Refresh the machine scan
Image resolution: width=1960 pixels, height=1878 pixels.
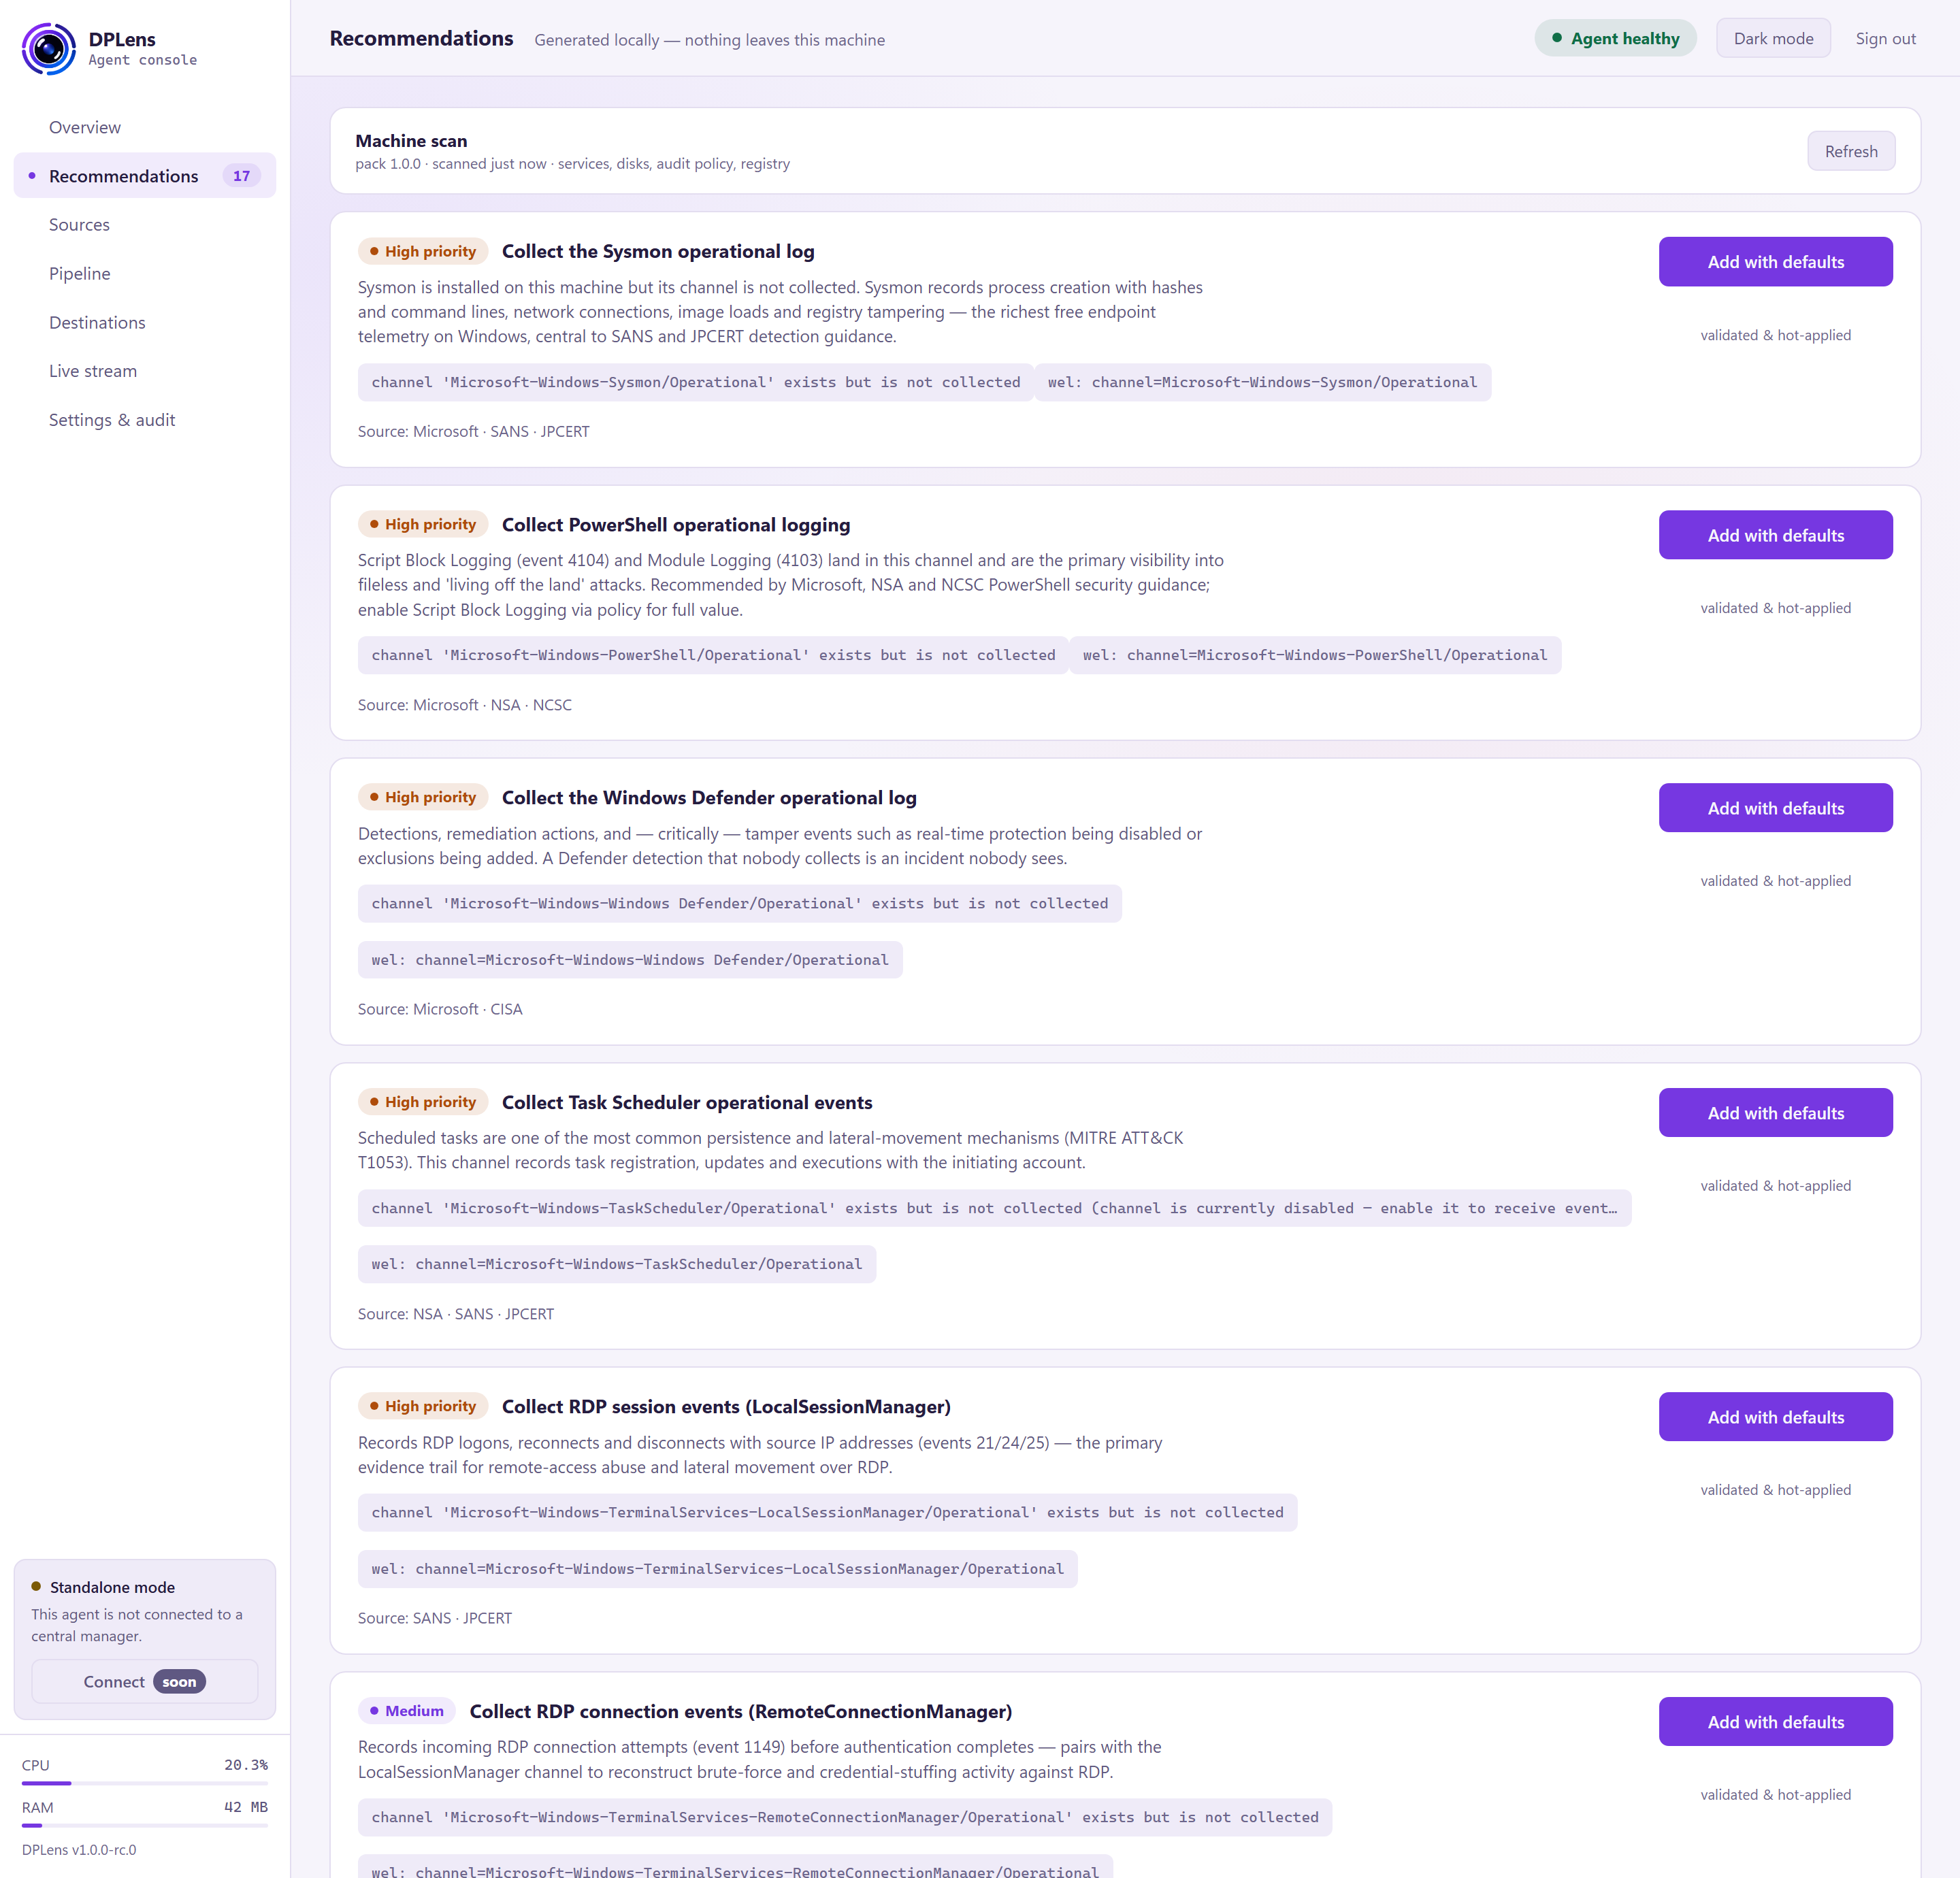click(x=1850, y=151)
